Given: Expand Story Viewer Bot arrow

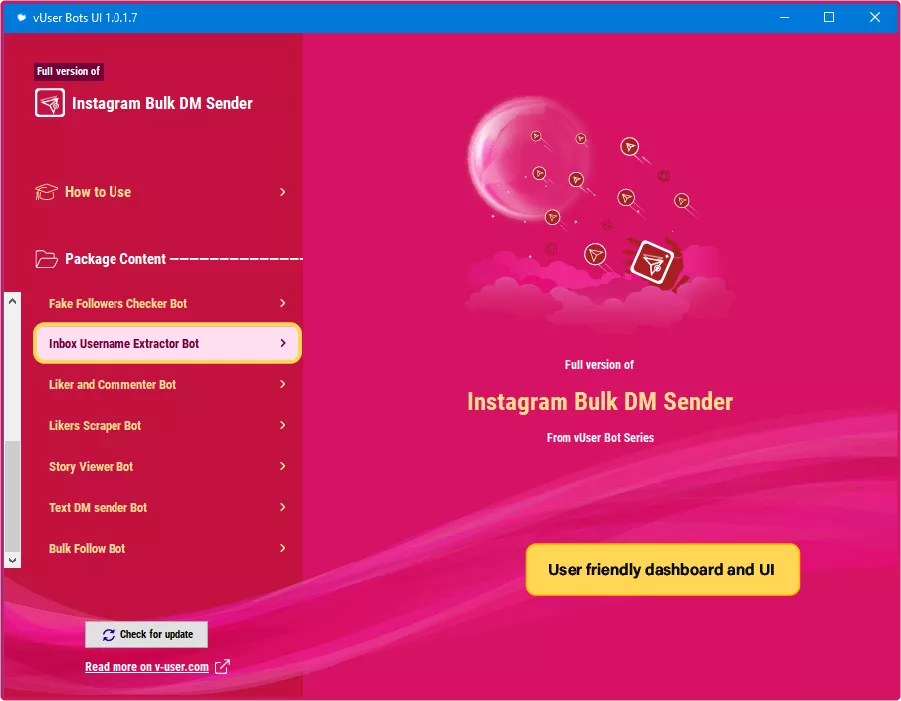Looking at the screenshot, I should (x=282, y=466).
